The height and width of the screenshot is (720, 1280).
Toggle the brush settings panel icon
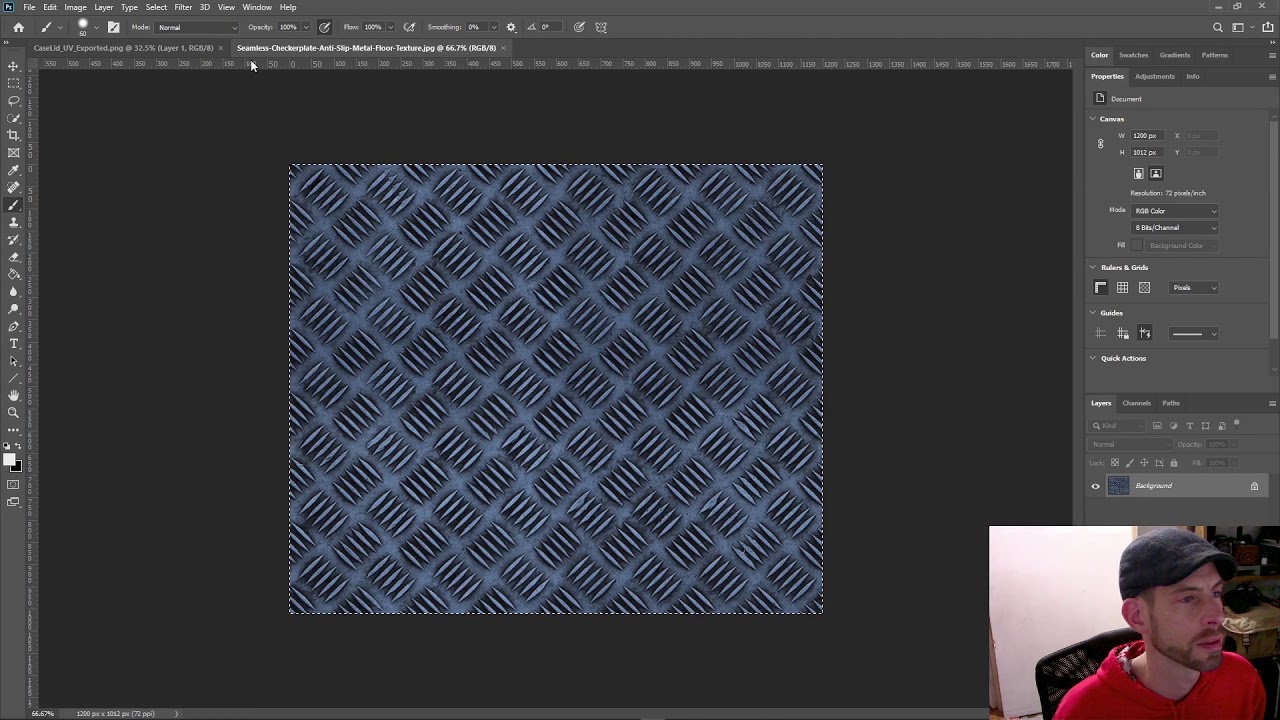click(113, 27)
